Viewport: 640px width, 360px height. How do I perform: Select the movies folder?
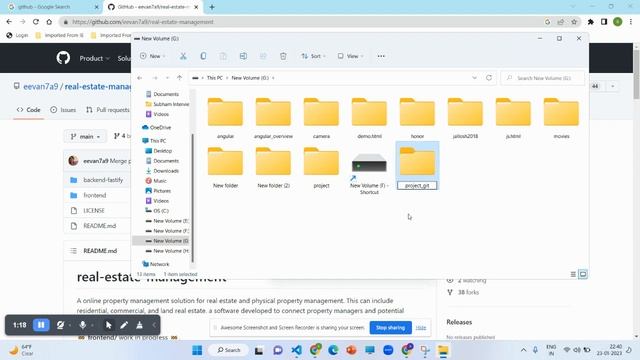[x=561, y=118]
